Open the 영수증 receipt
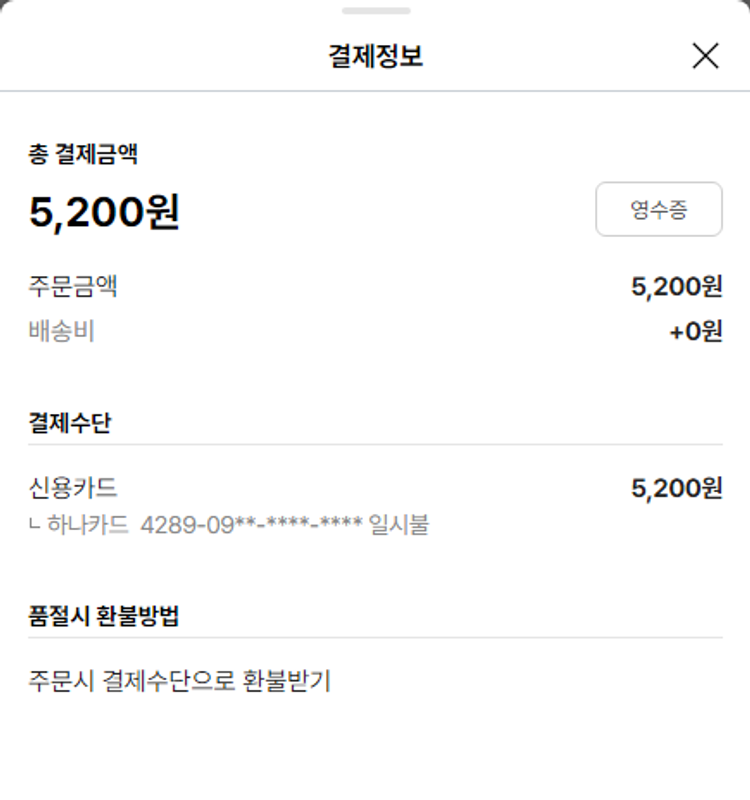Screen dimensions: 750x800 658,209
